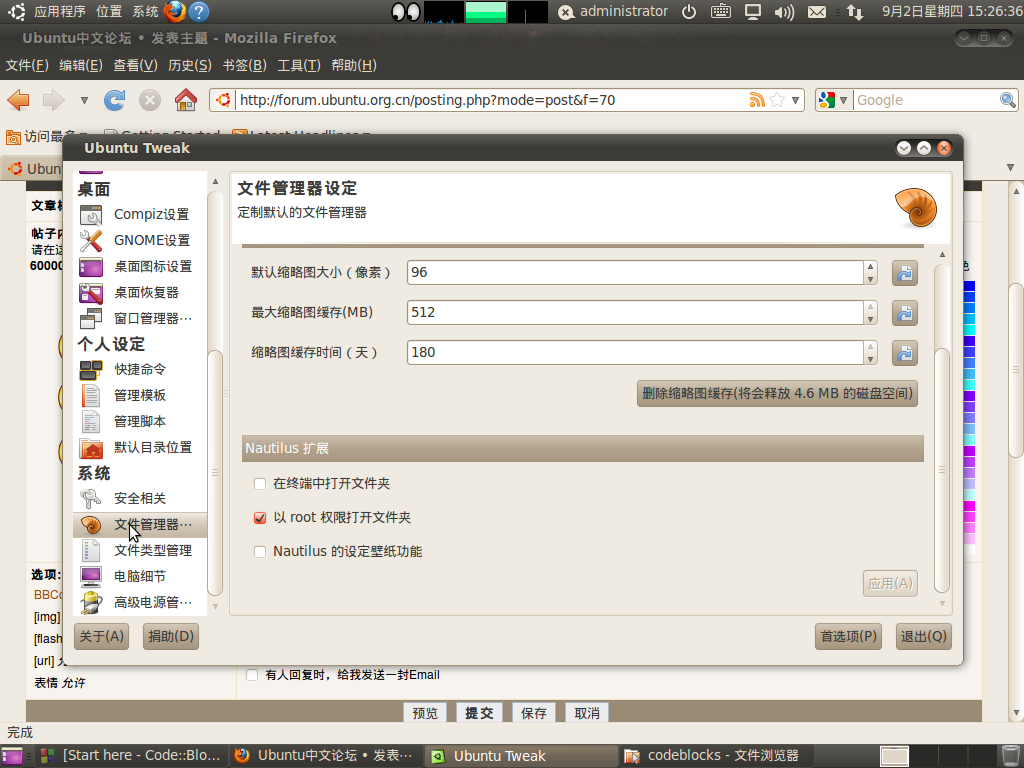Reset default thumbnail size to default value
This screenshot has height=768, width=1024.
pyautogui.click(x=904, y=273)
